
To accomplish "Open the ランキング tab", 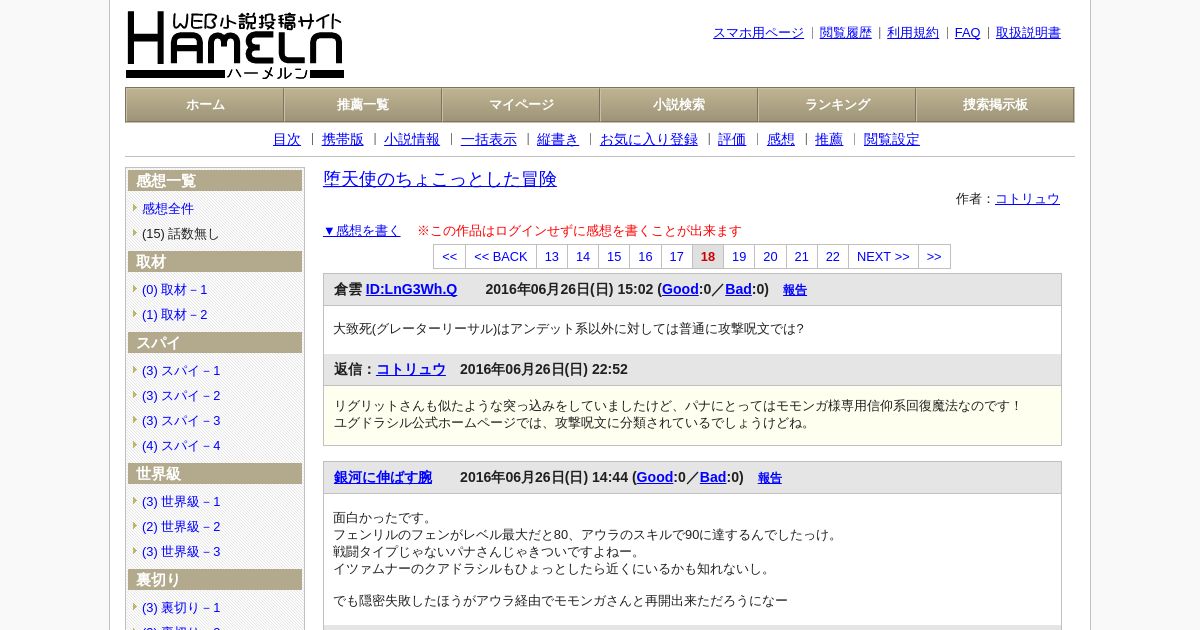I will [x=837, y=105].
